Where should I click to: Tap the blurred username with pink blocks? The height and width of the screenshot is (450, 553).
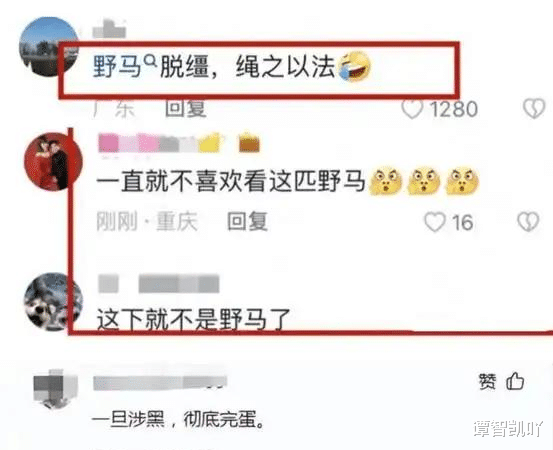pyautogui.click(x=179, y=143)
